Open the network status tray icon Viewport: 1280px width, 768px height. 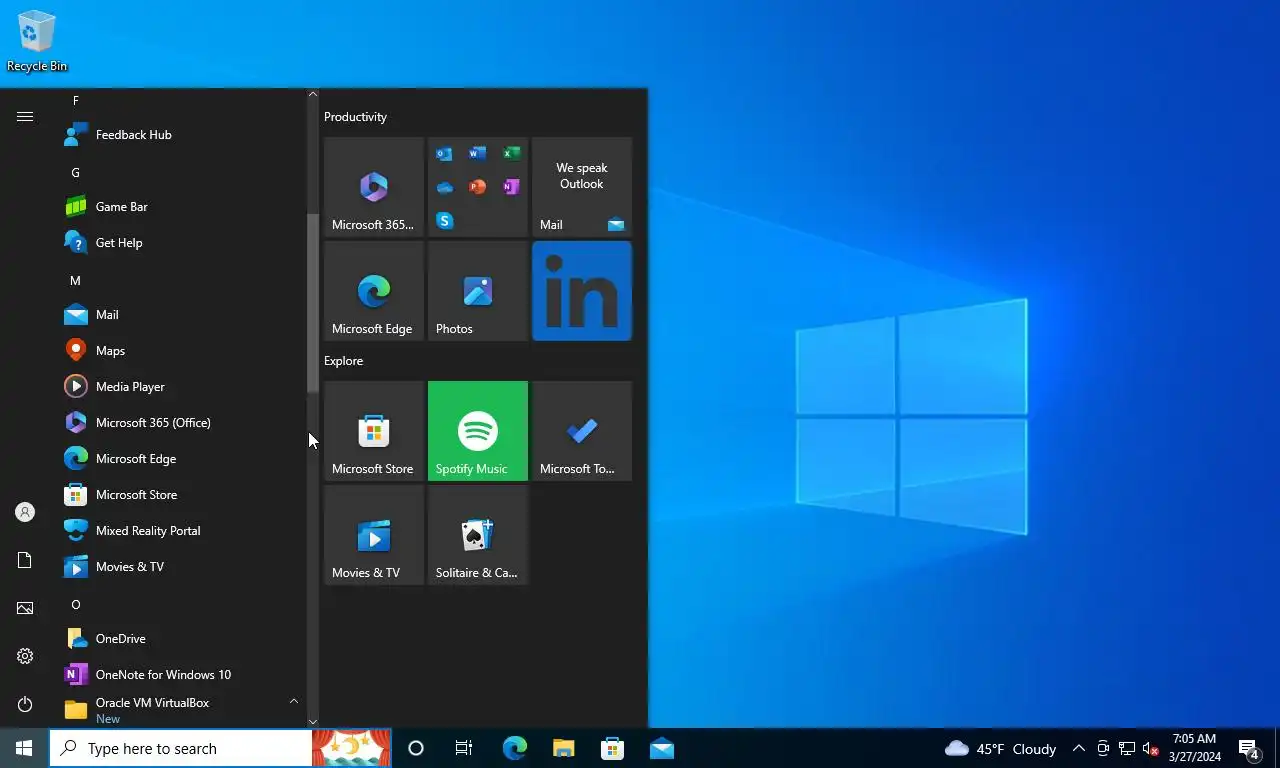point(1127,748)
